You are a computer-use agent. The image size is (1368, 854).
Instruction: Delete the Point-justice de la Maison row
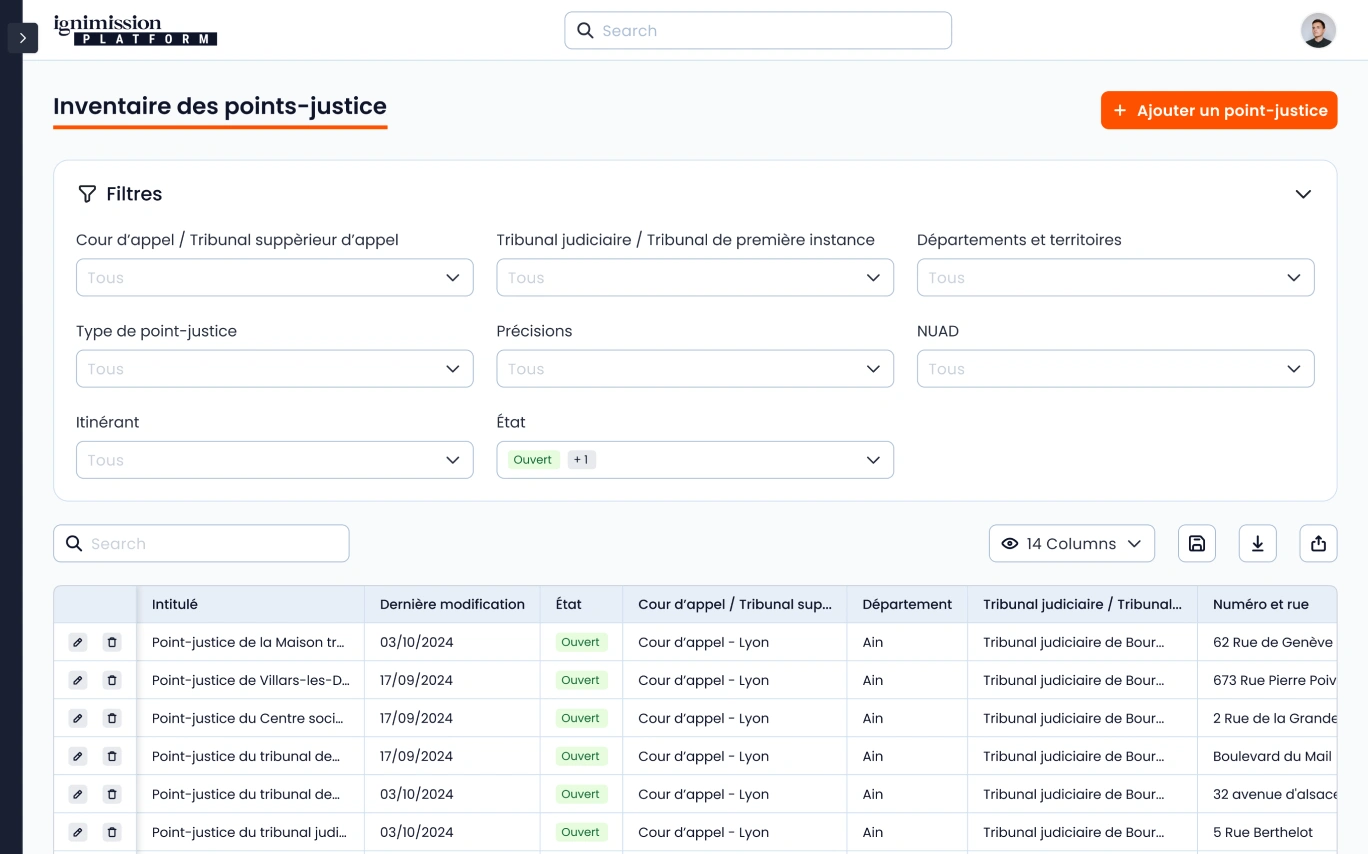(112, 642)
